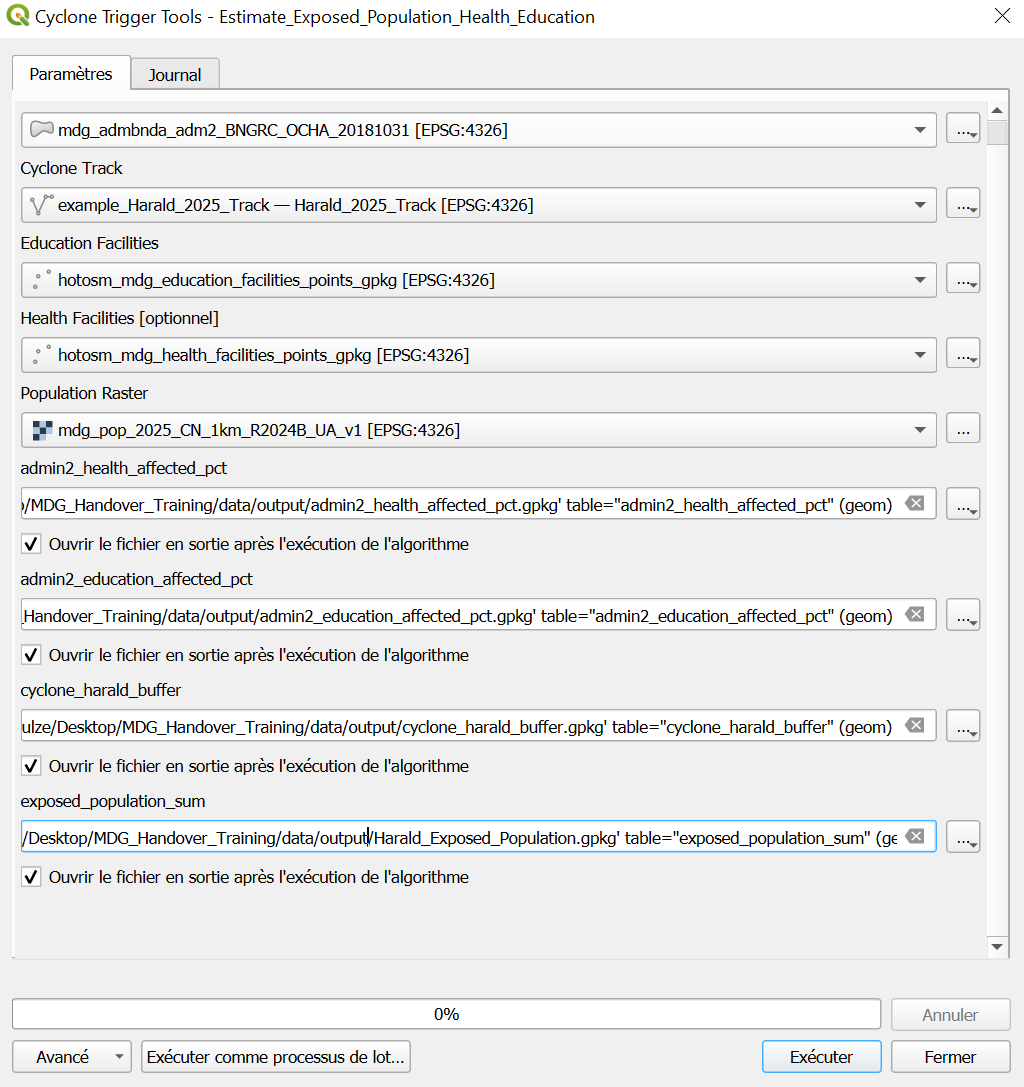Clear the cyclone_harald_buffer output path
Screen dimensions: 1024x1087
[914, 726]
